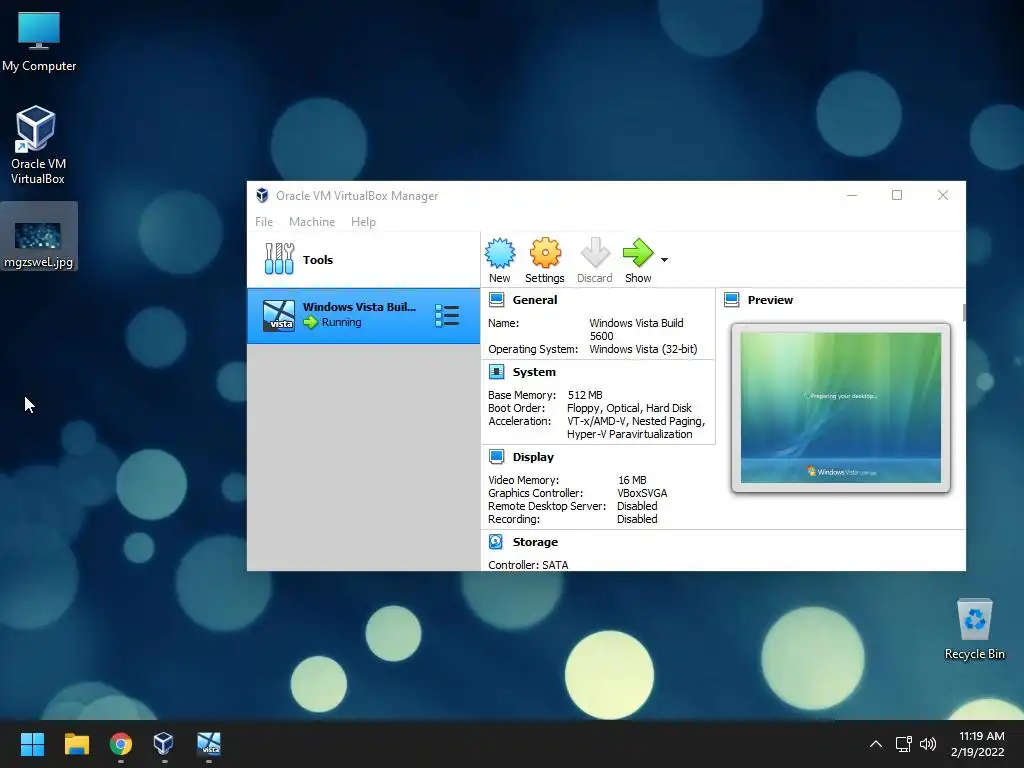This screenshot has width=1024, height=768.
Task: Click the Display section screen icon
Action: pos(496,456)
